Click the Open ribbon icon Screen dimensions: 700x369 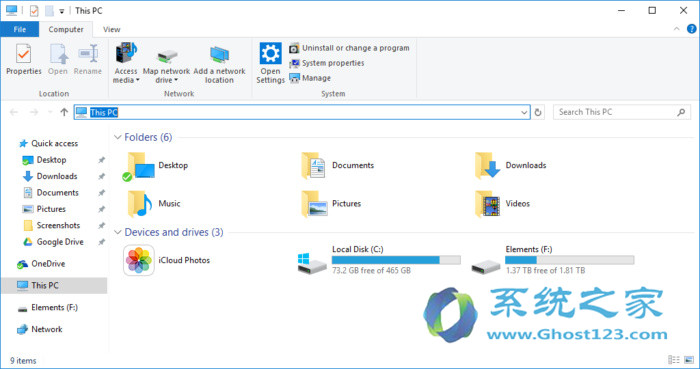coord(58,59)
